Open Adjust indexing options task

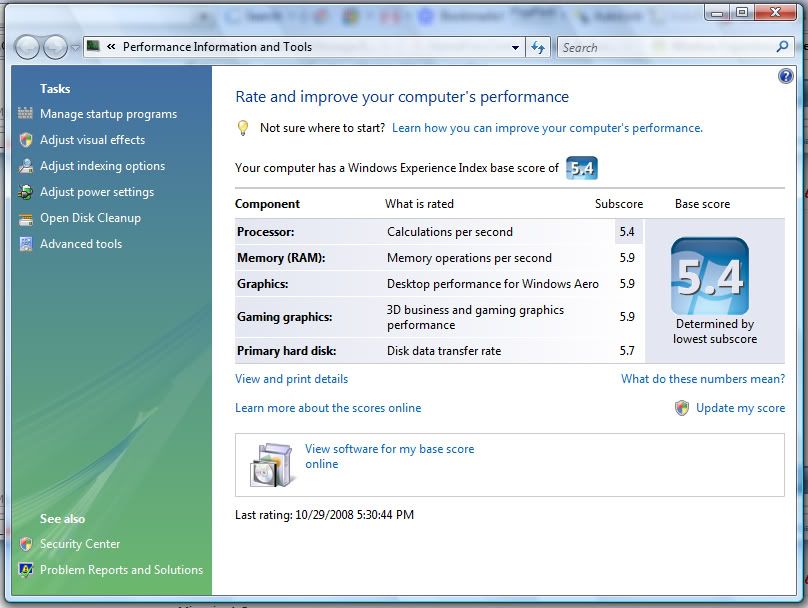click(103, 166)
